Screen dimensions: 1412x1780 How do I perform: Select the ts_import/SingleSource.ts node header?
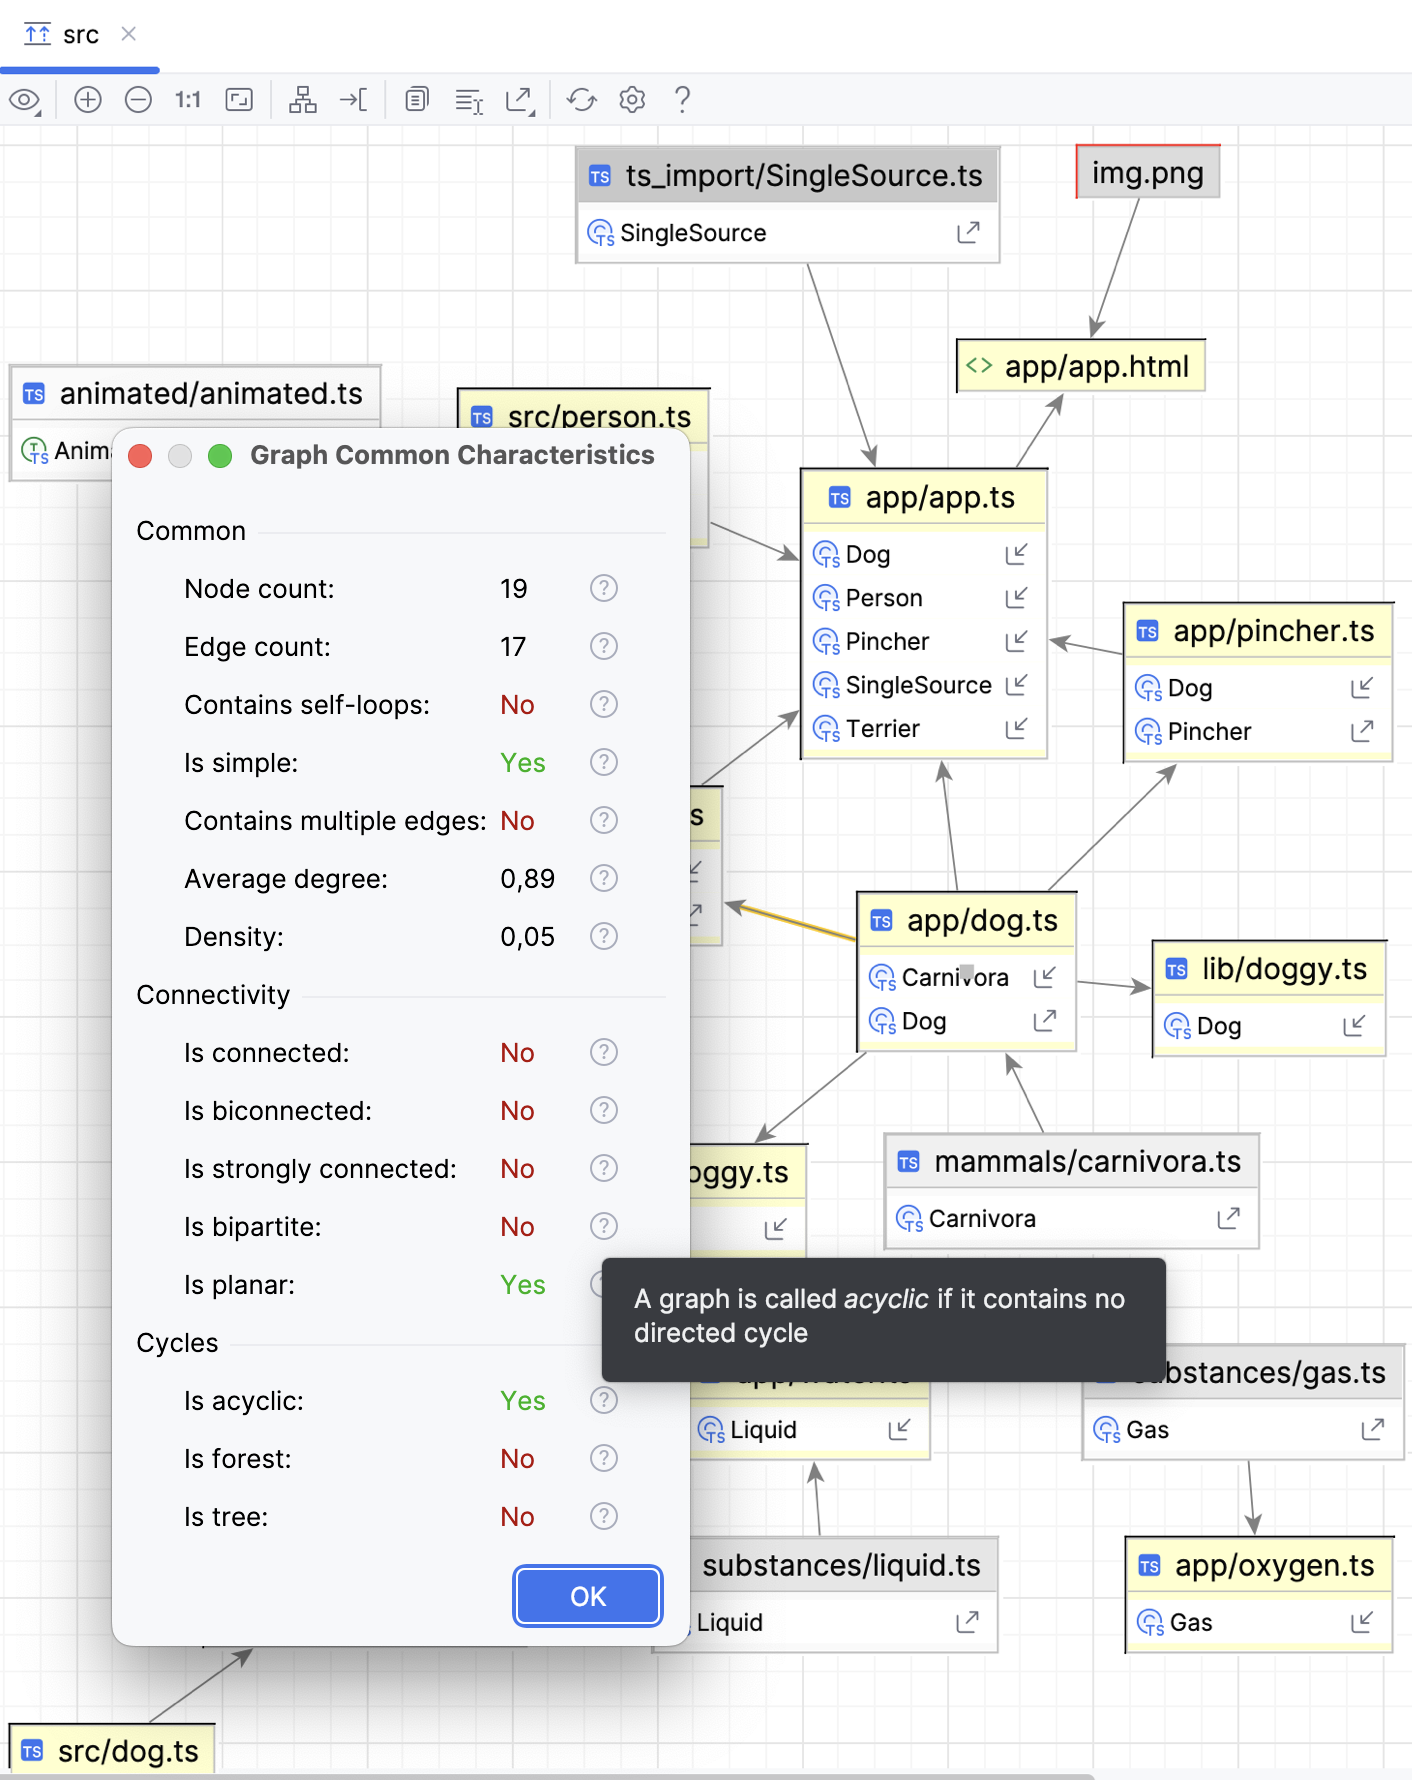[788, 176]
